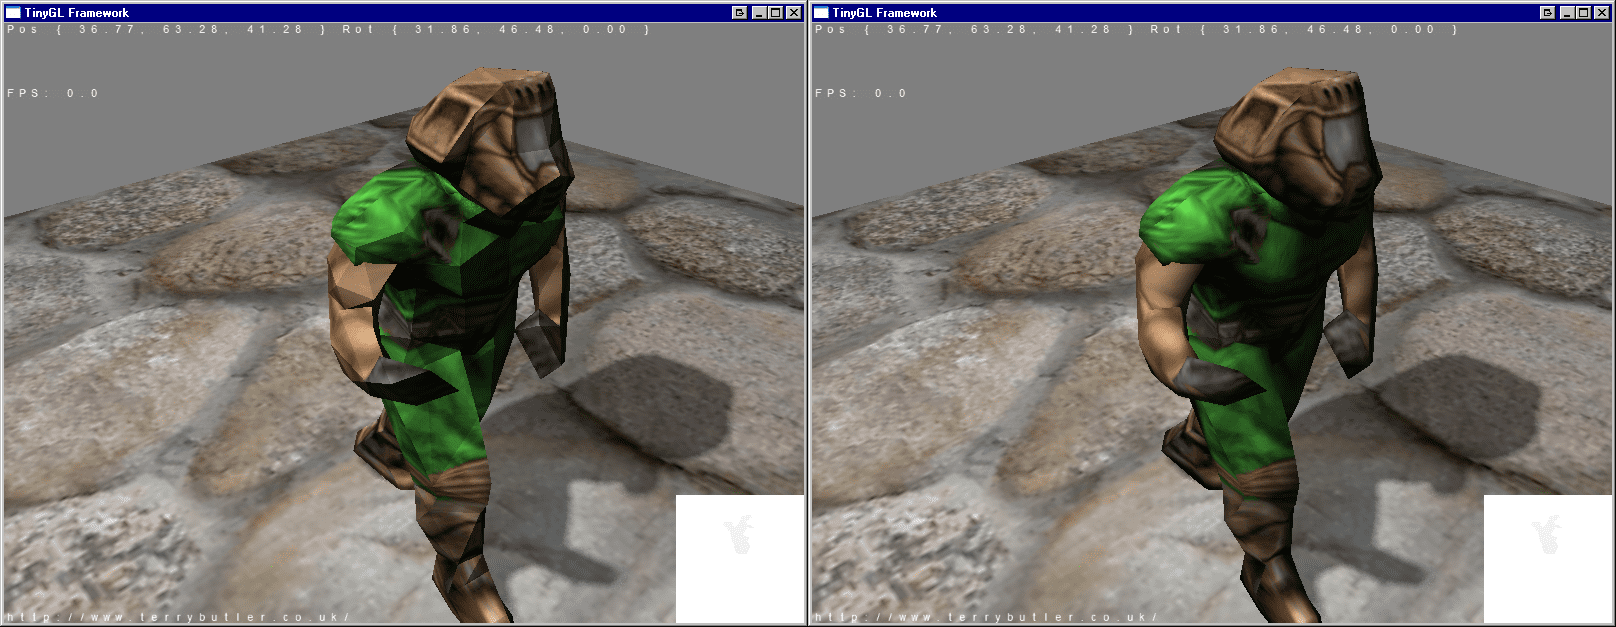Click the left TinyGL Framework window's system icon
Screen dimensions: 1616x627
[x=13, y=13]
